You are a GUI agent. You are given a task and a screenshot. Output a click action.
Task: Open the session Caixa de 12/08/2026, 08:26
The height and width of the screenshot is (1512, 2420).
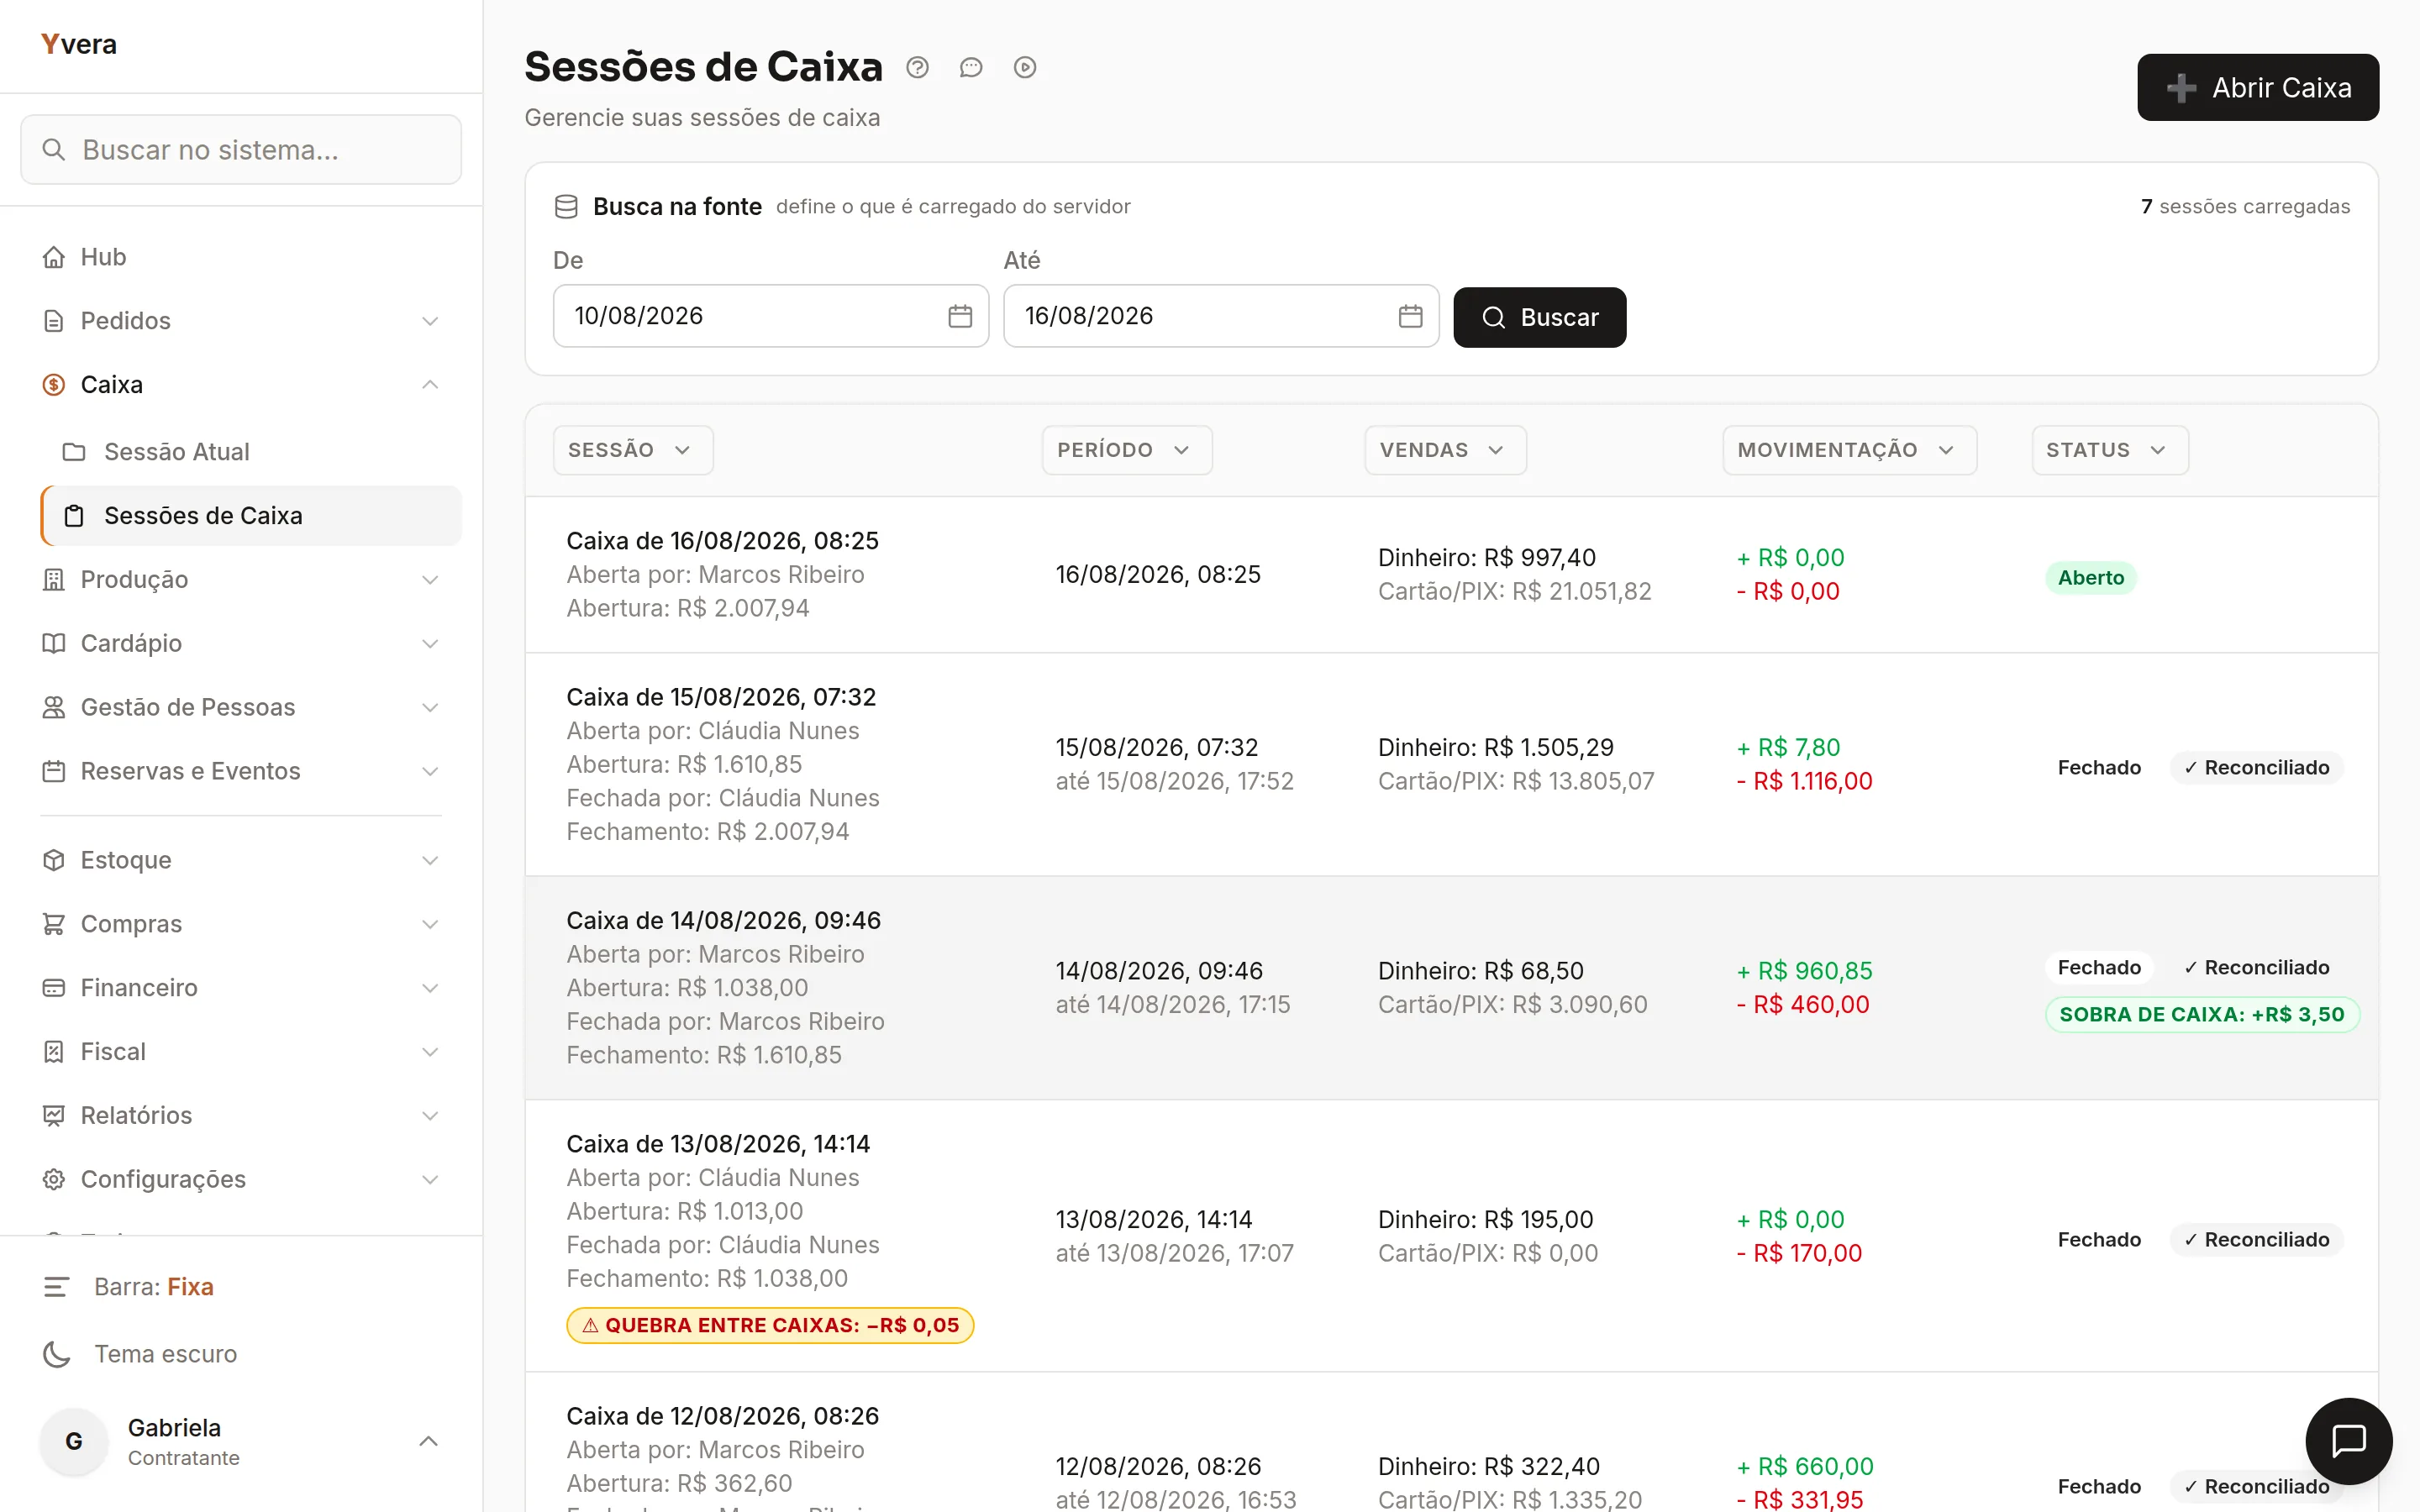coord(722,1417)
